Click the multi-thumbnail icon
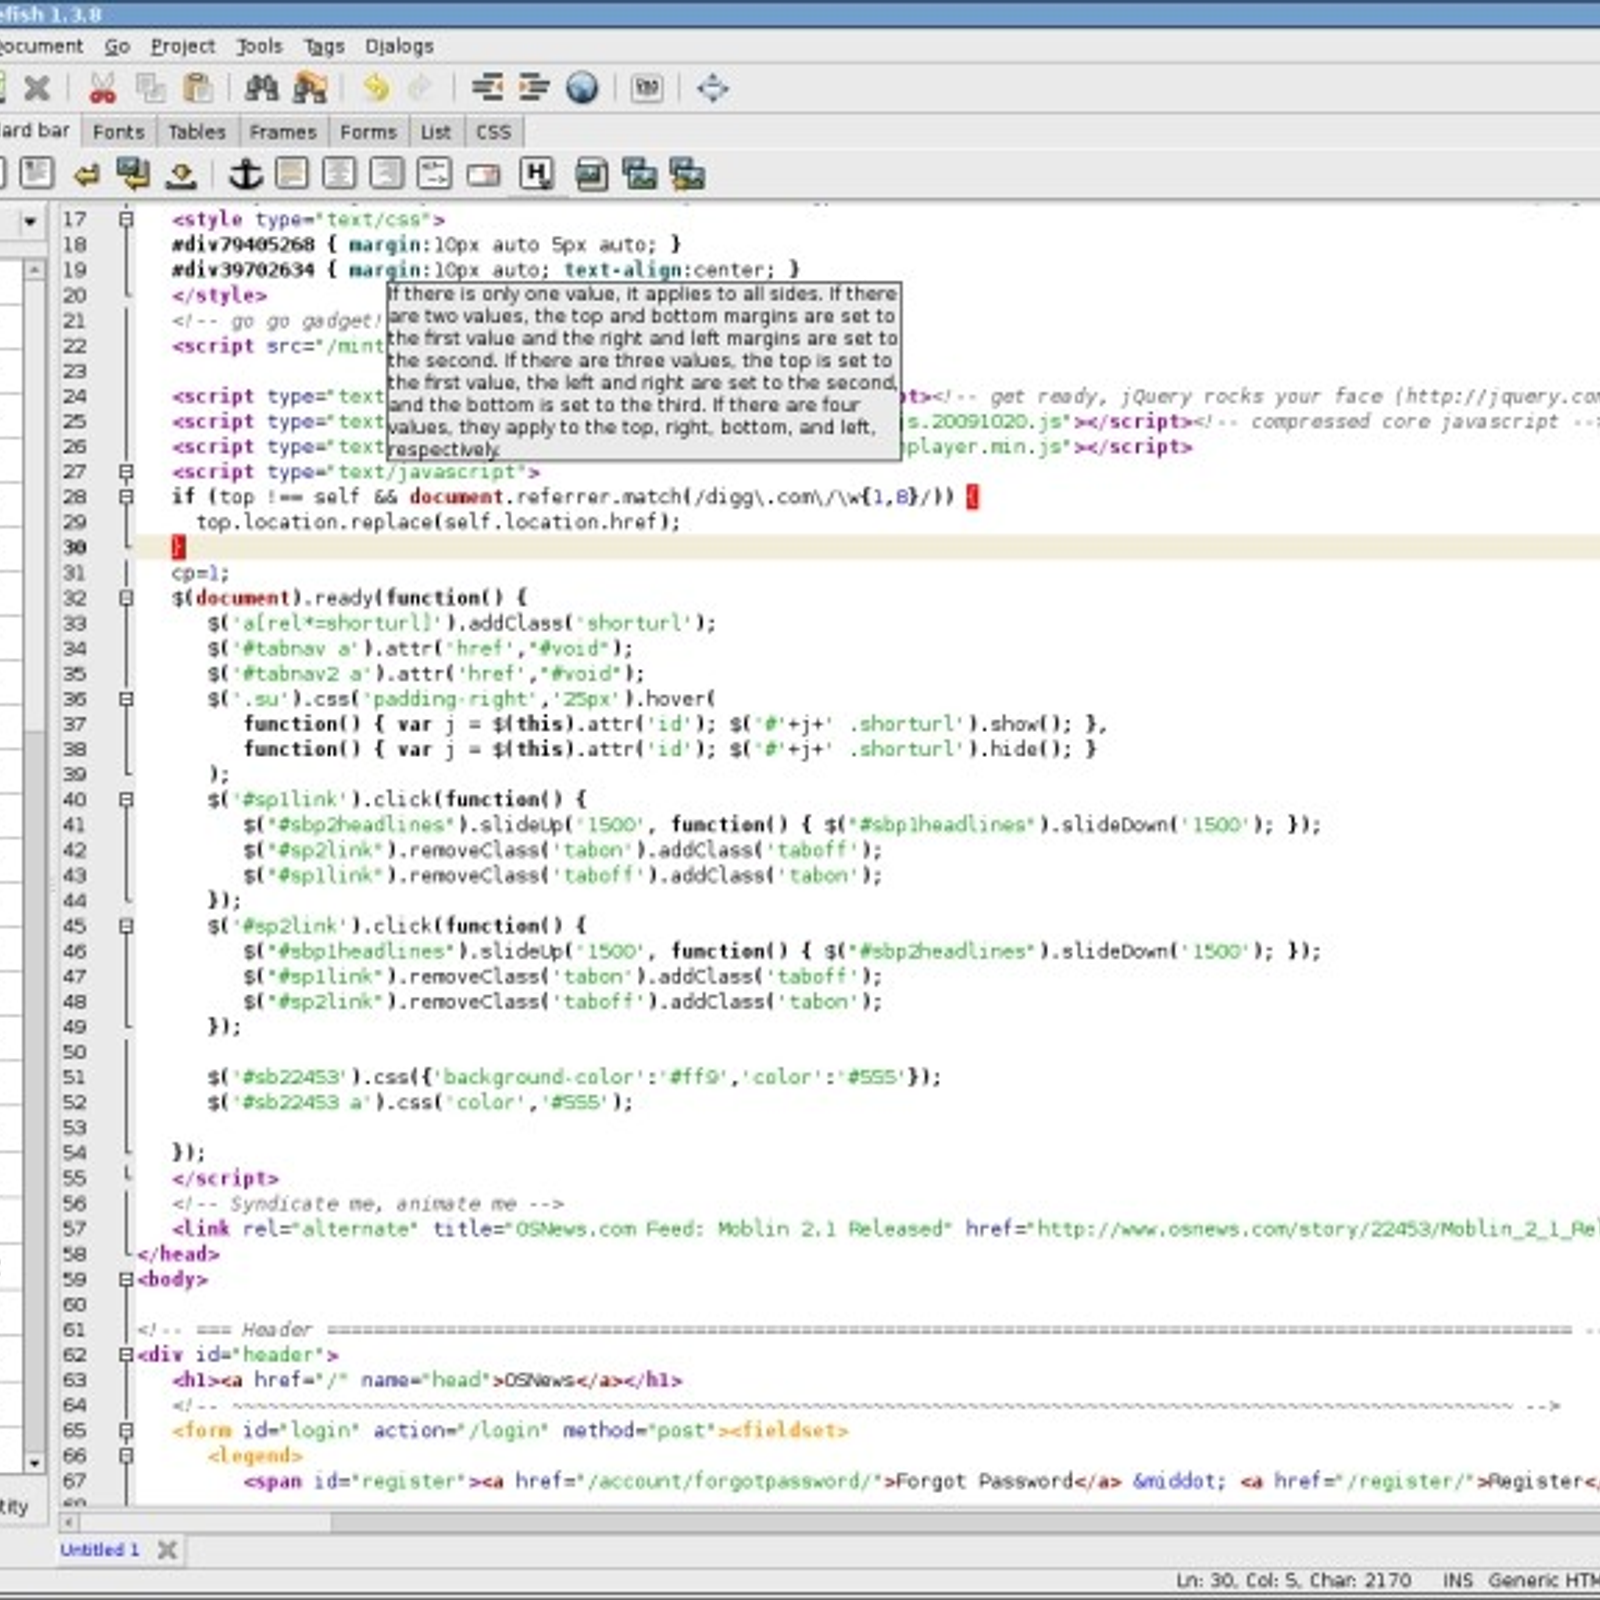Image resolution: width=1600 pixels, height=1600 pixels. pos(687,174)
